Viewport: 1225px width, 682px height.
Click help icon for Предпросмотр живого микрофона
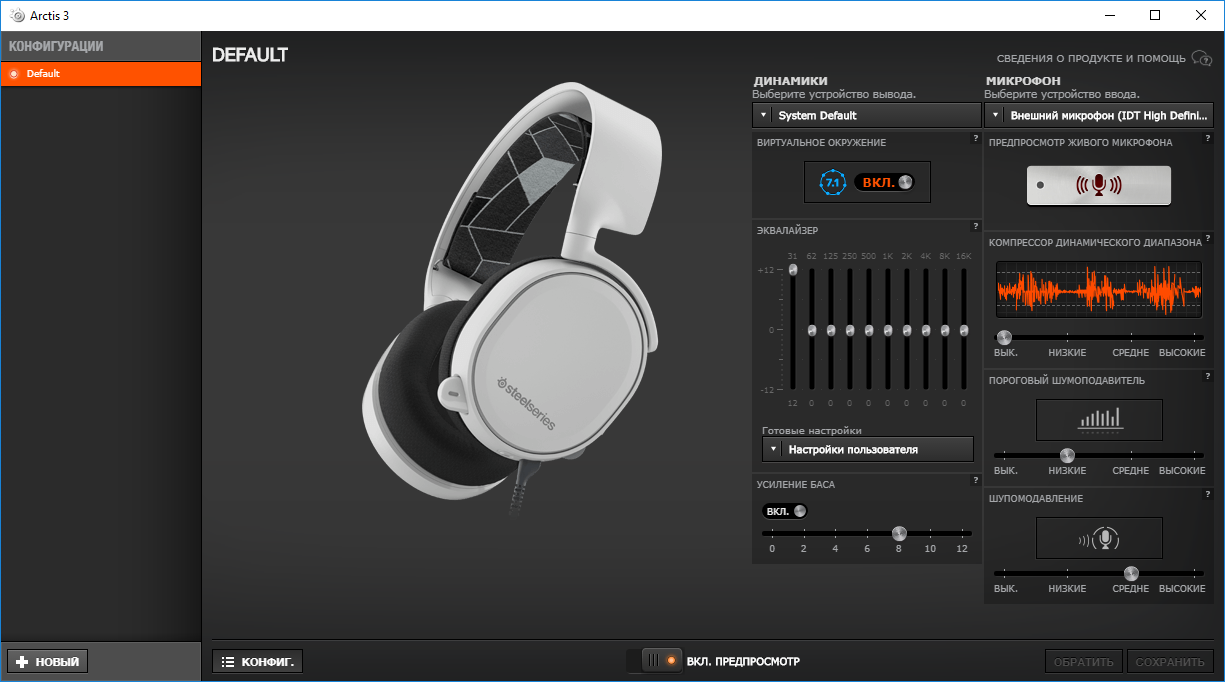pos(1208,138)
